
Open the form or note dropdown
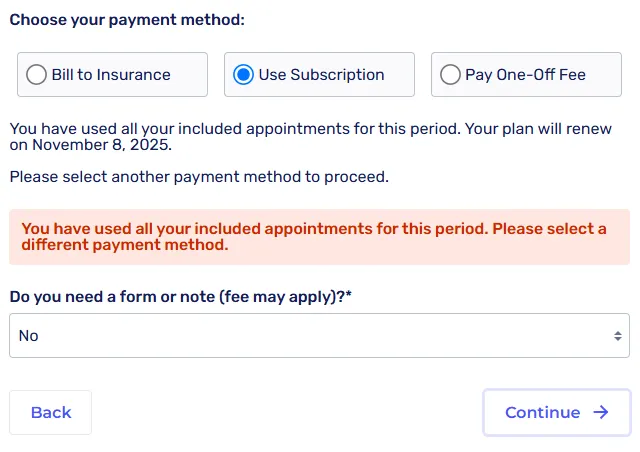[x=319, y=336]
